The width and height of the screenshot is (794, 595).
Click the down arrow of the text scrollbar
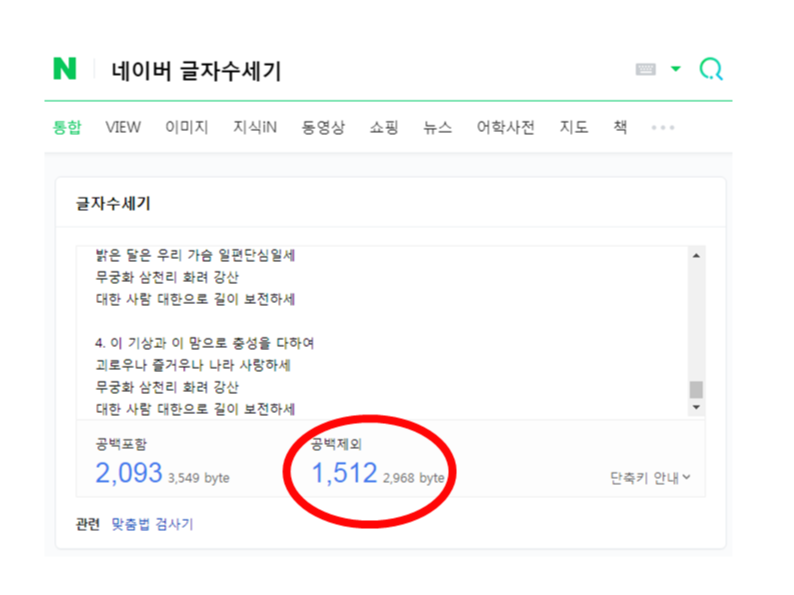coord(696,408)
